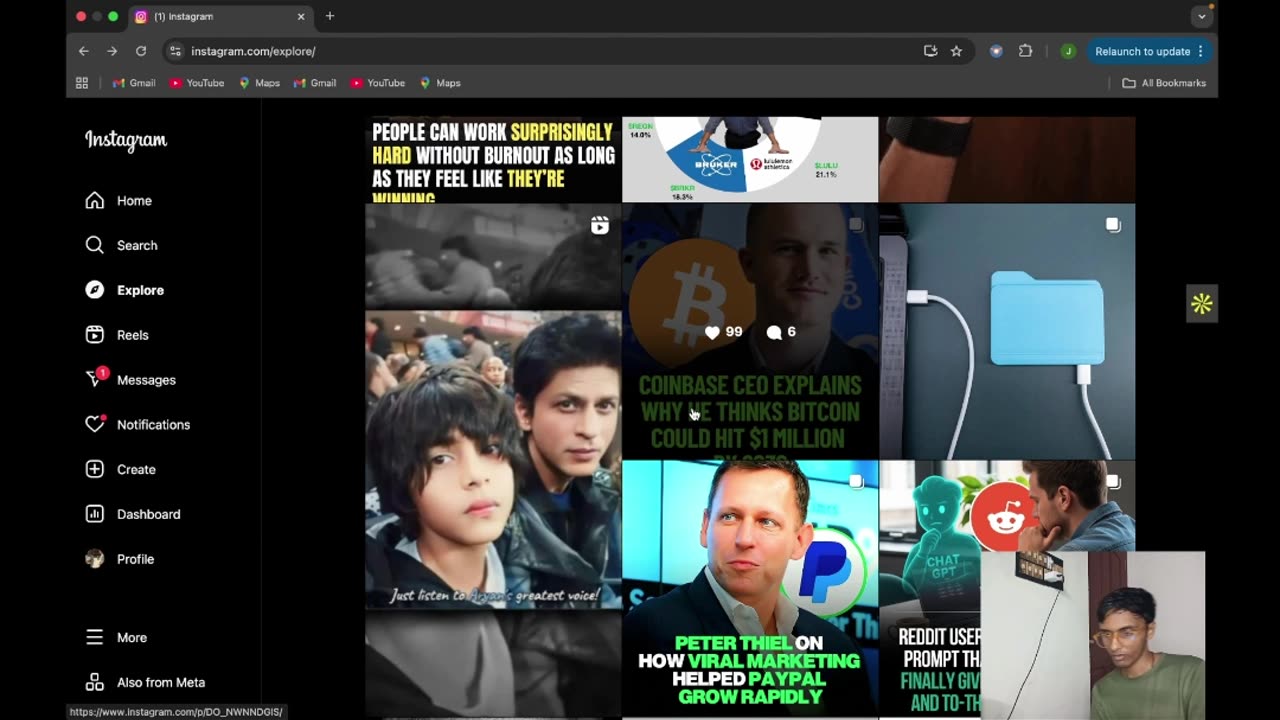This screenshot has width=1280, height=720.
Task: Click the Search magnifier icon
Action: click(x=95, y=245)
